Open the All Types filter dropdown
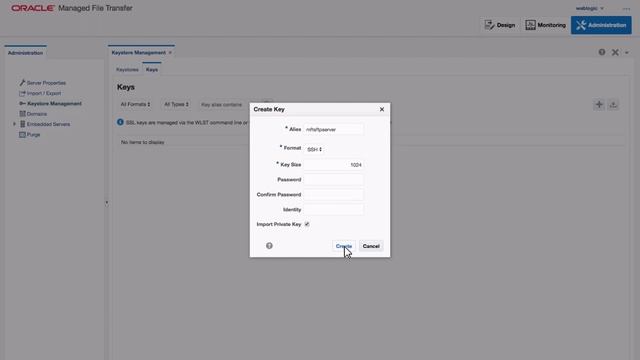The height and width of the screenshot is (360, 640). tap(176, 104)
